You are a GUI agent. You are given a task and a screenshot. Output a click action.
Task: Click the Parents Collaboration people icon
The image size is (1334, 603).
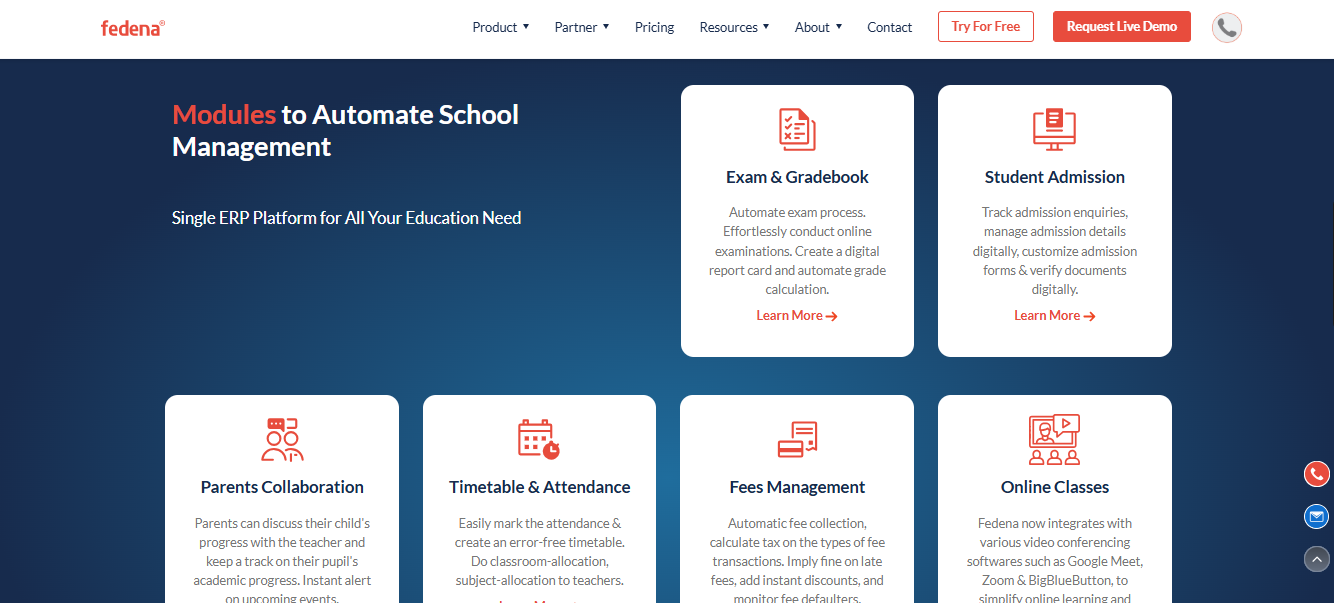(282, 439)
